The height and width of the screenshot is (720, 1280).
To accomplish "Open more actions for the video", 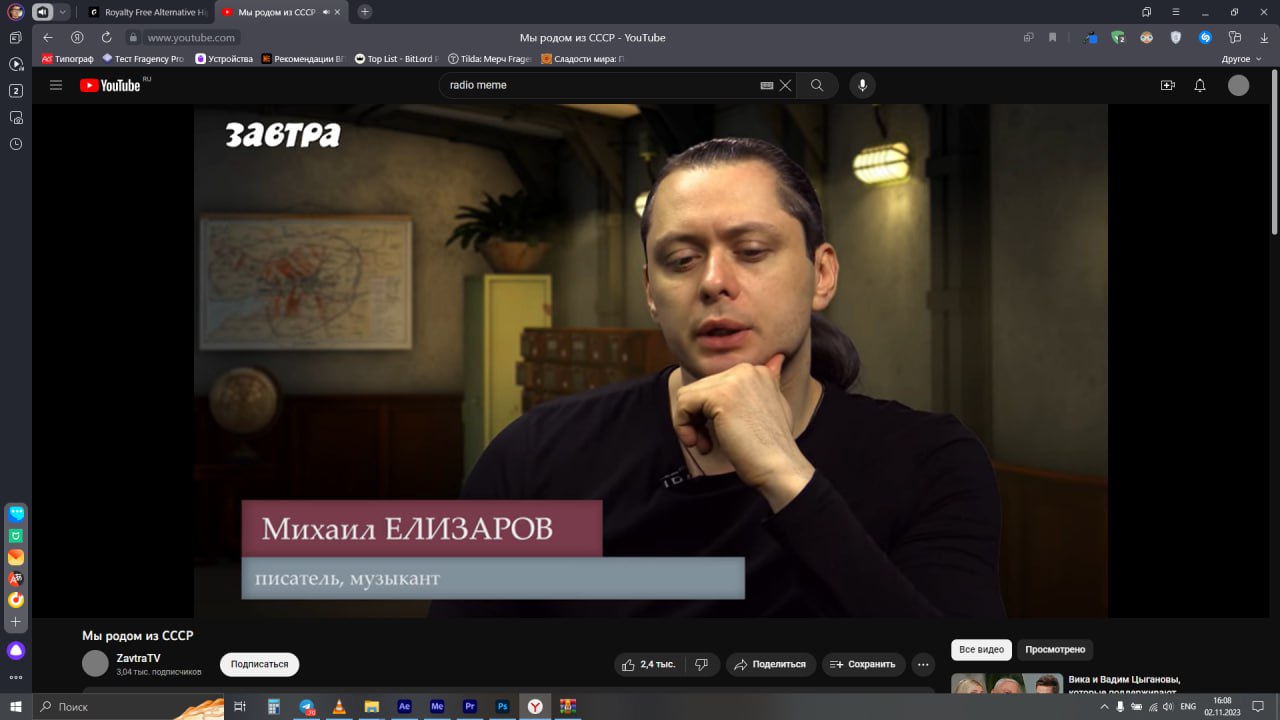I will pos(923,664).
